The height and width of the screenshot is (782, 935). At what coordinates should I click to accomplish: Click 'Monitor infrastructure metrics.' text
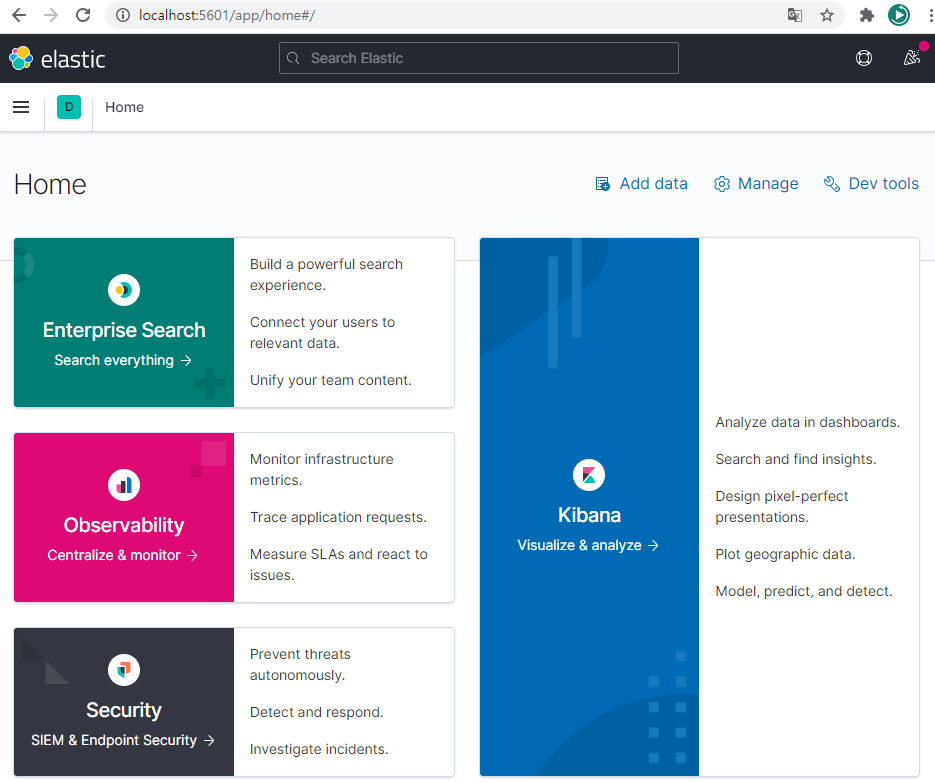click(x=322, y=469)
